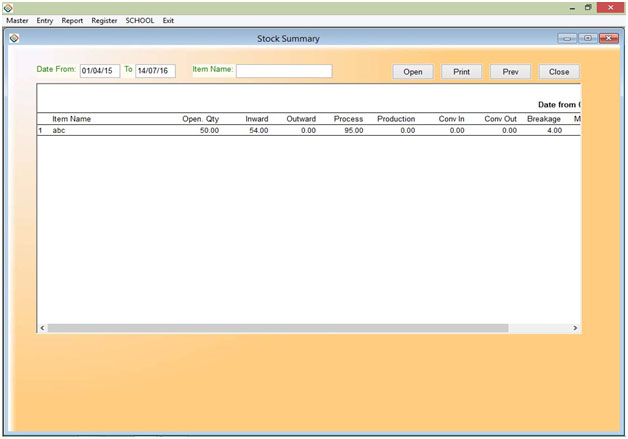Click the left scroll arrow of table

pyautogui.click(x=42, y=328)
